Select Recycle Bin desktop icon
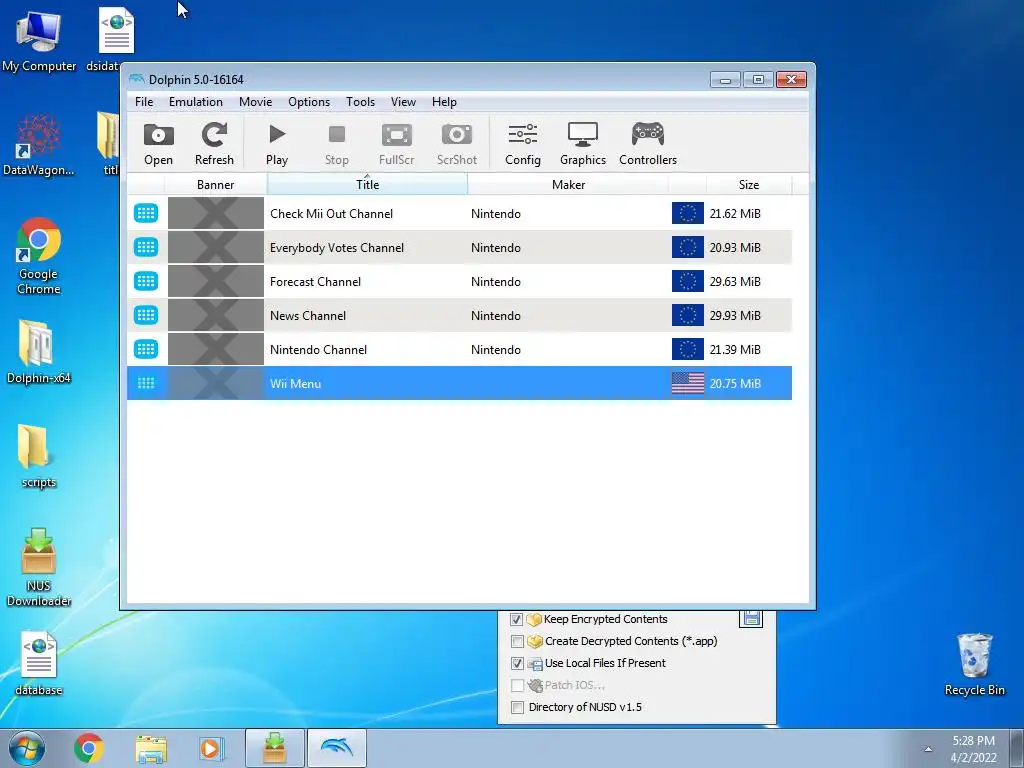The width and height of the screenshot is (1024, 768). (974, 664)
